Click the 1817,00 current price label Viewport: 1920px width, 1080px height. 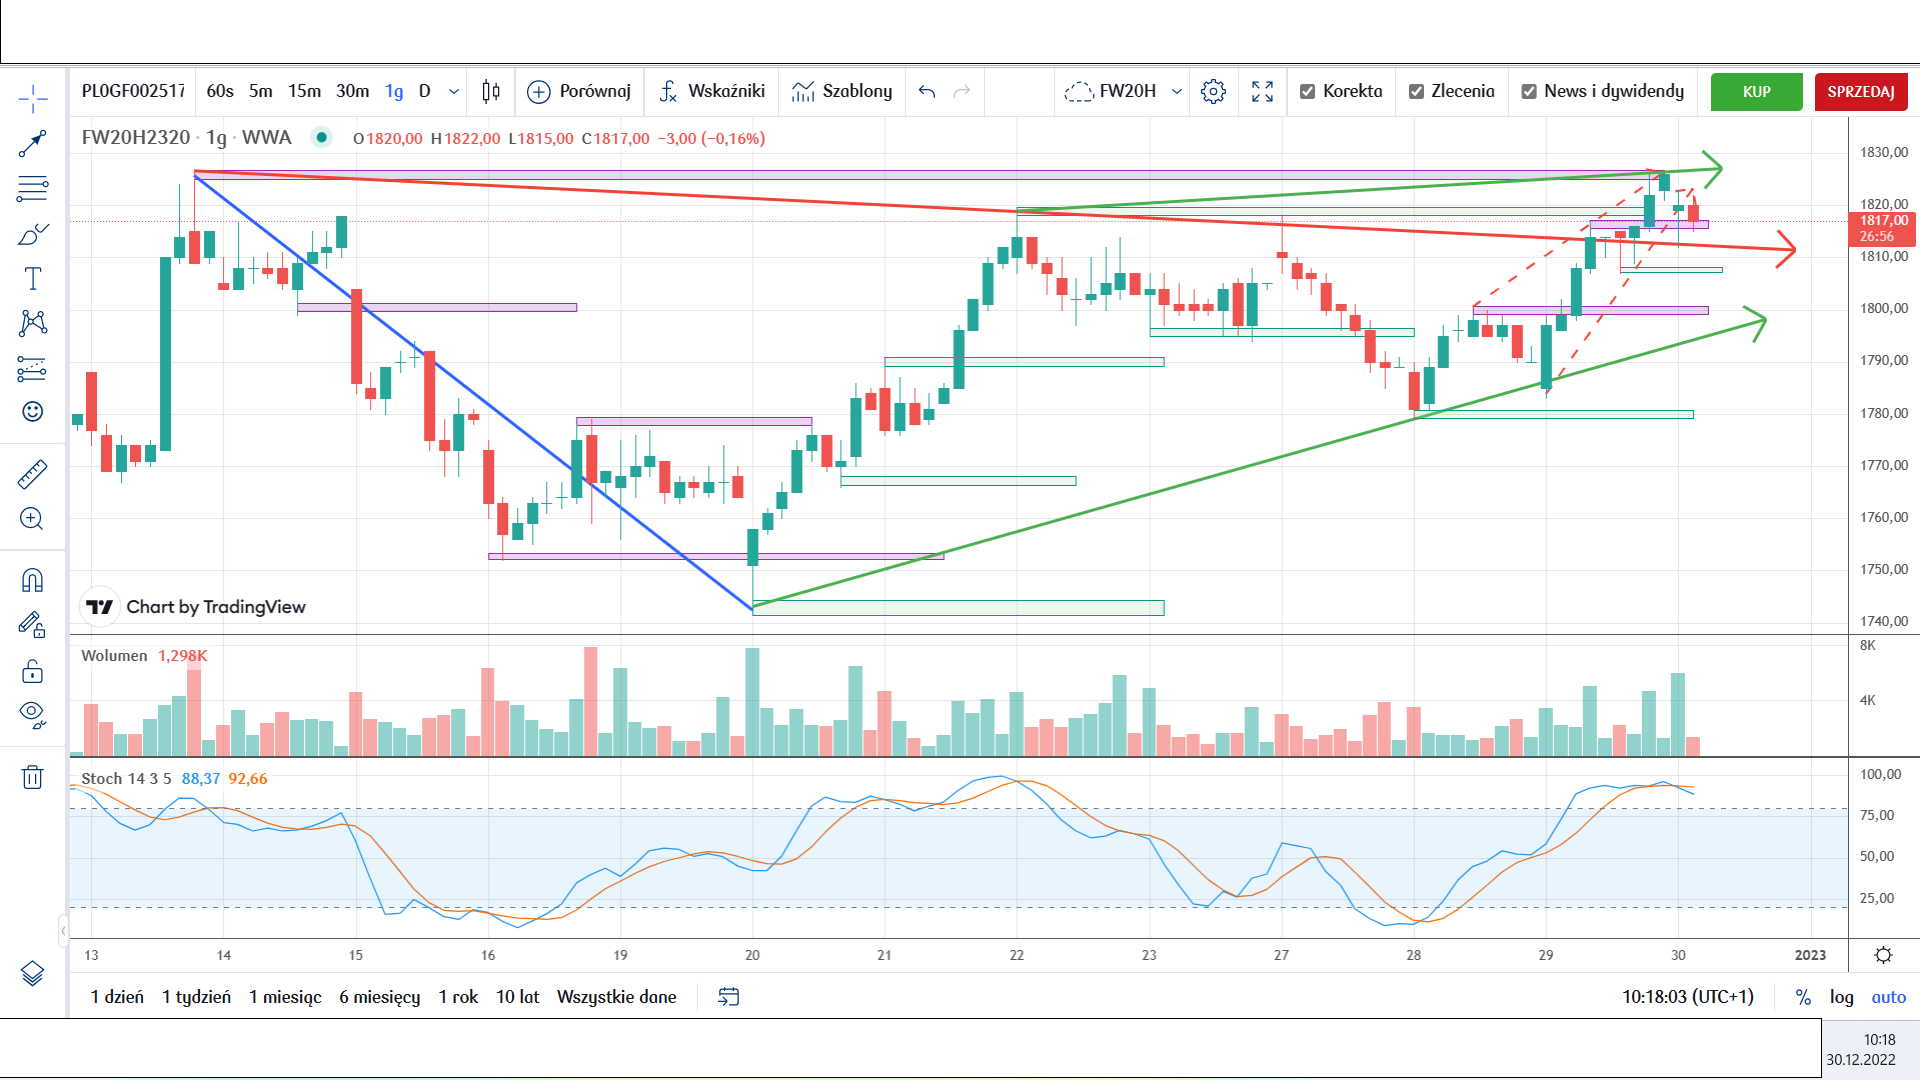(1882, 228)
